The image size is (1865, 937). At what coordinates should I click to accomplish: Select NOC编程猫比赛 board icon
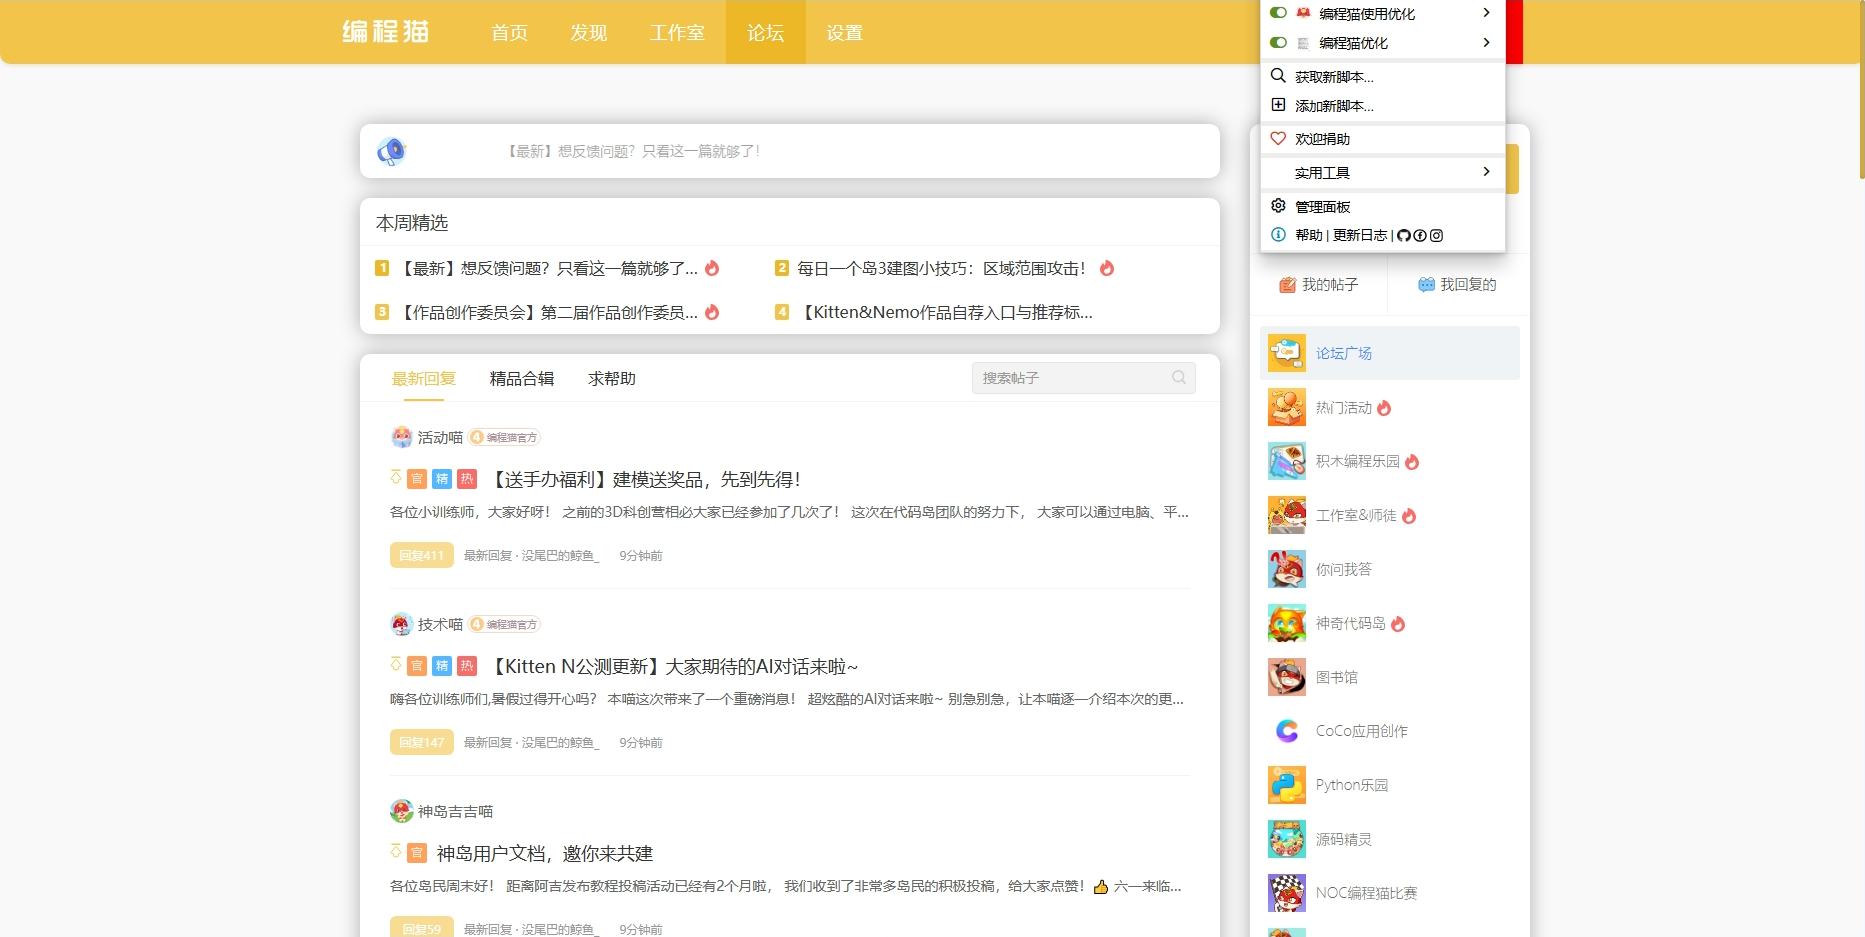pos(1287,893)
